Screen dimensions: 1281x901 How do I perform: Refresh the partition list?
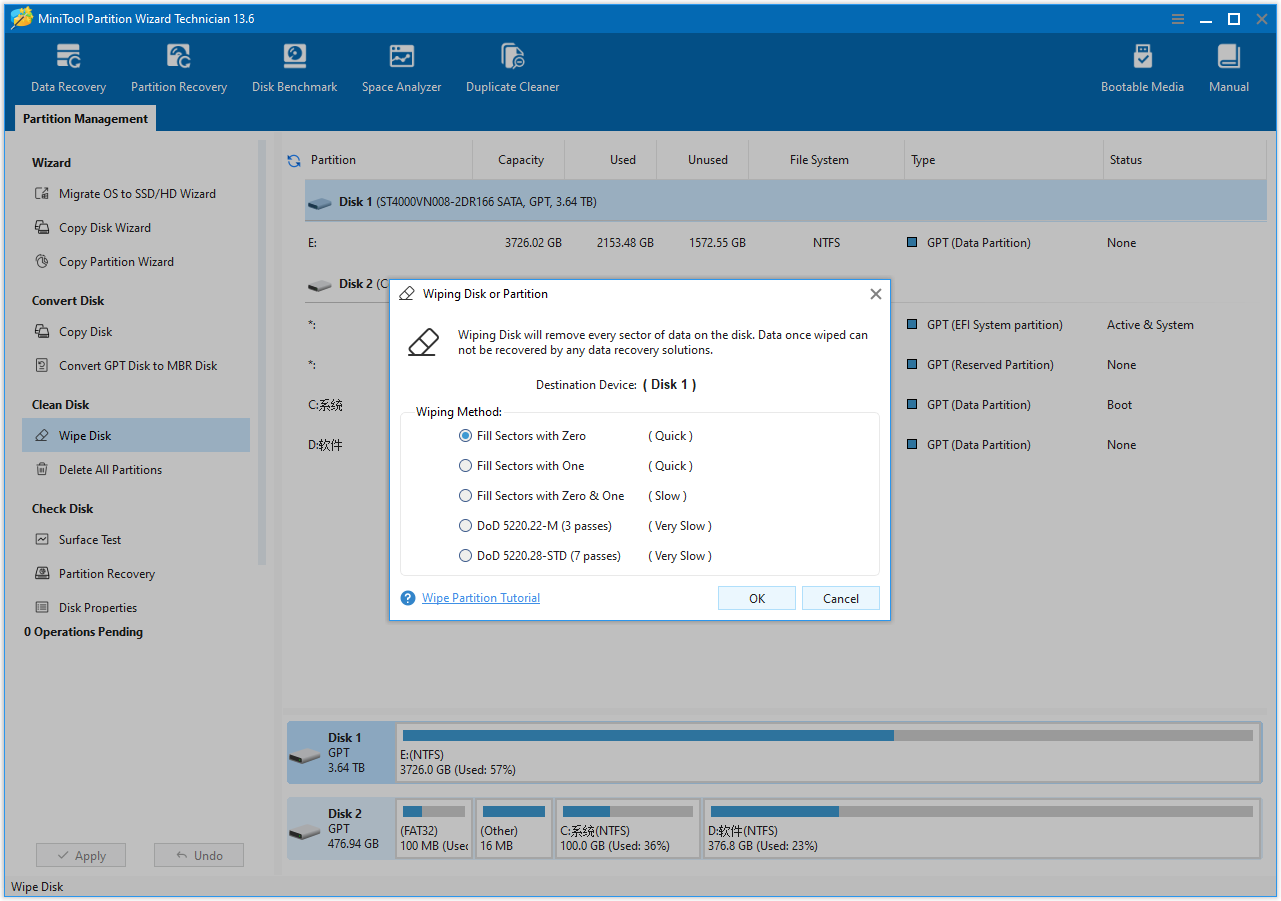(x=293, y=159)
